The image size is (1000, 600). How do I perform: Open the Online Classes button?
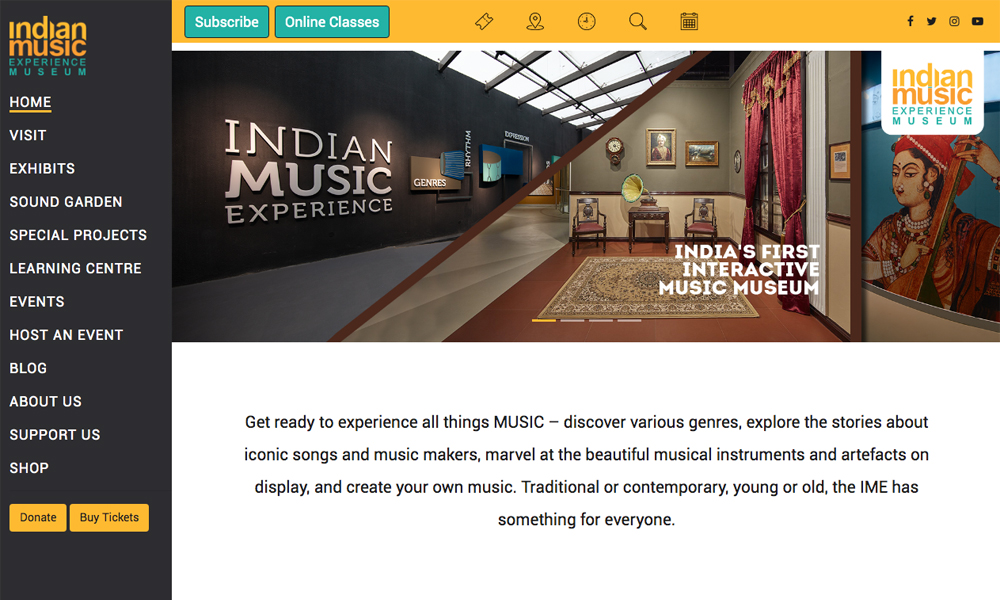[x=332, y=22]
